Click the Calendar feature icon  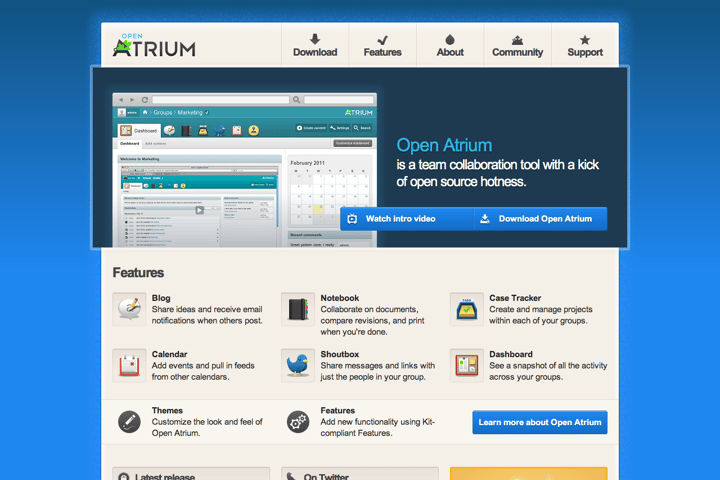click(x=129, y=366)
